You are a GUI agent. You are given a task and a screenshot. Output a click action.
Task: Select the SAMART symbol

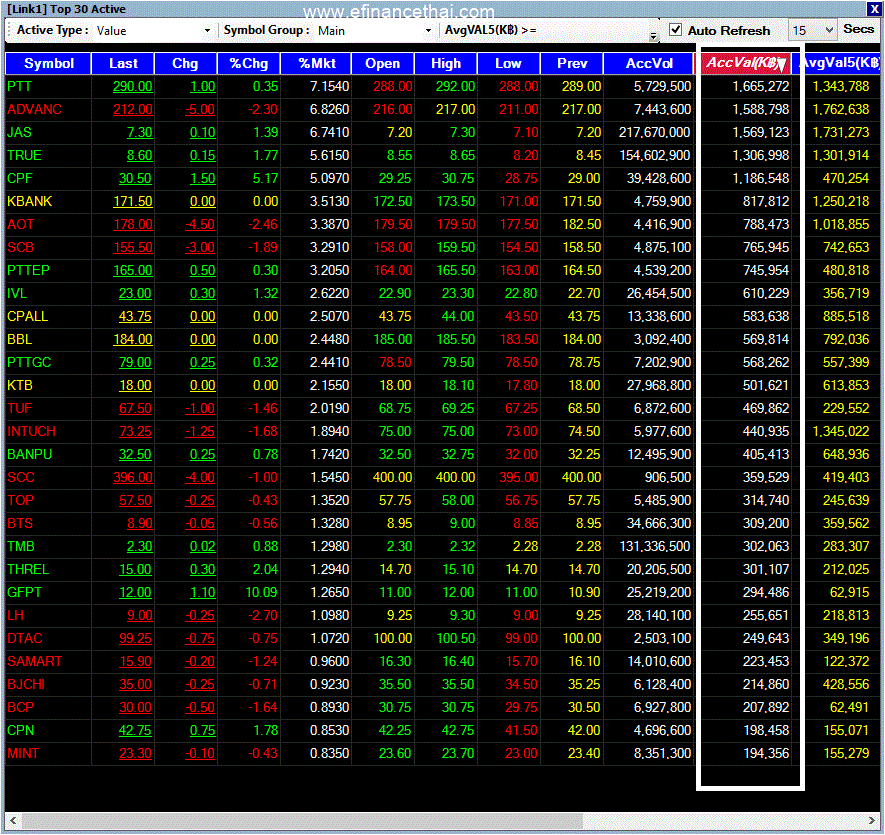click(x=34, y=662)
